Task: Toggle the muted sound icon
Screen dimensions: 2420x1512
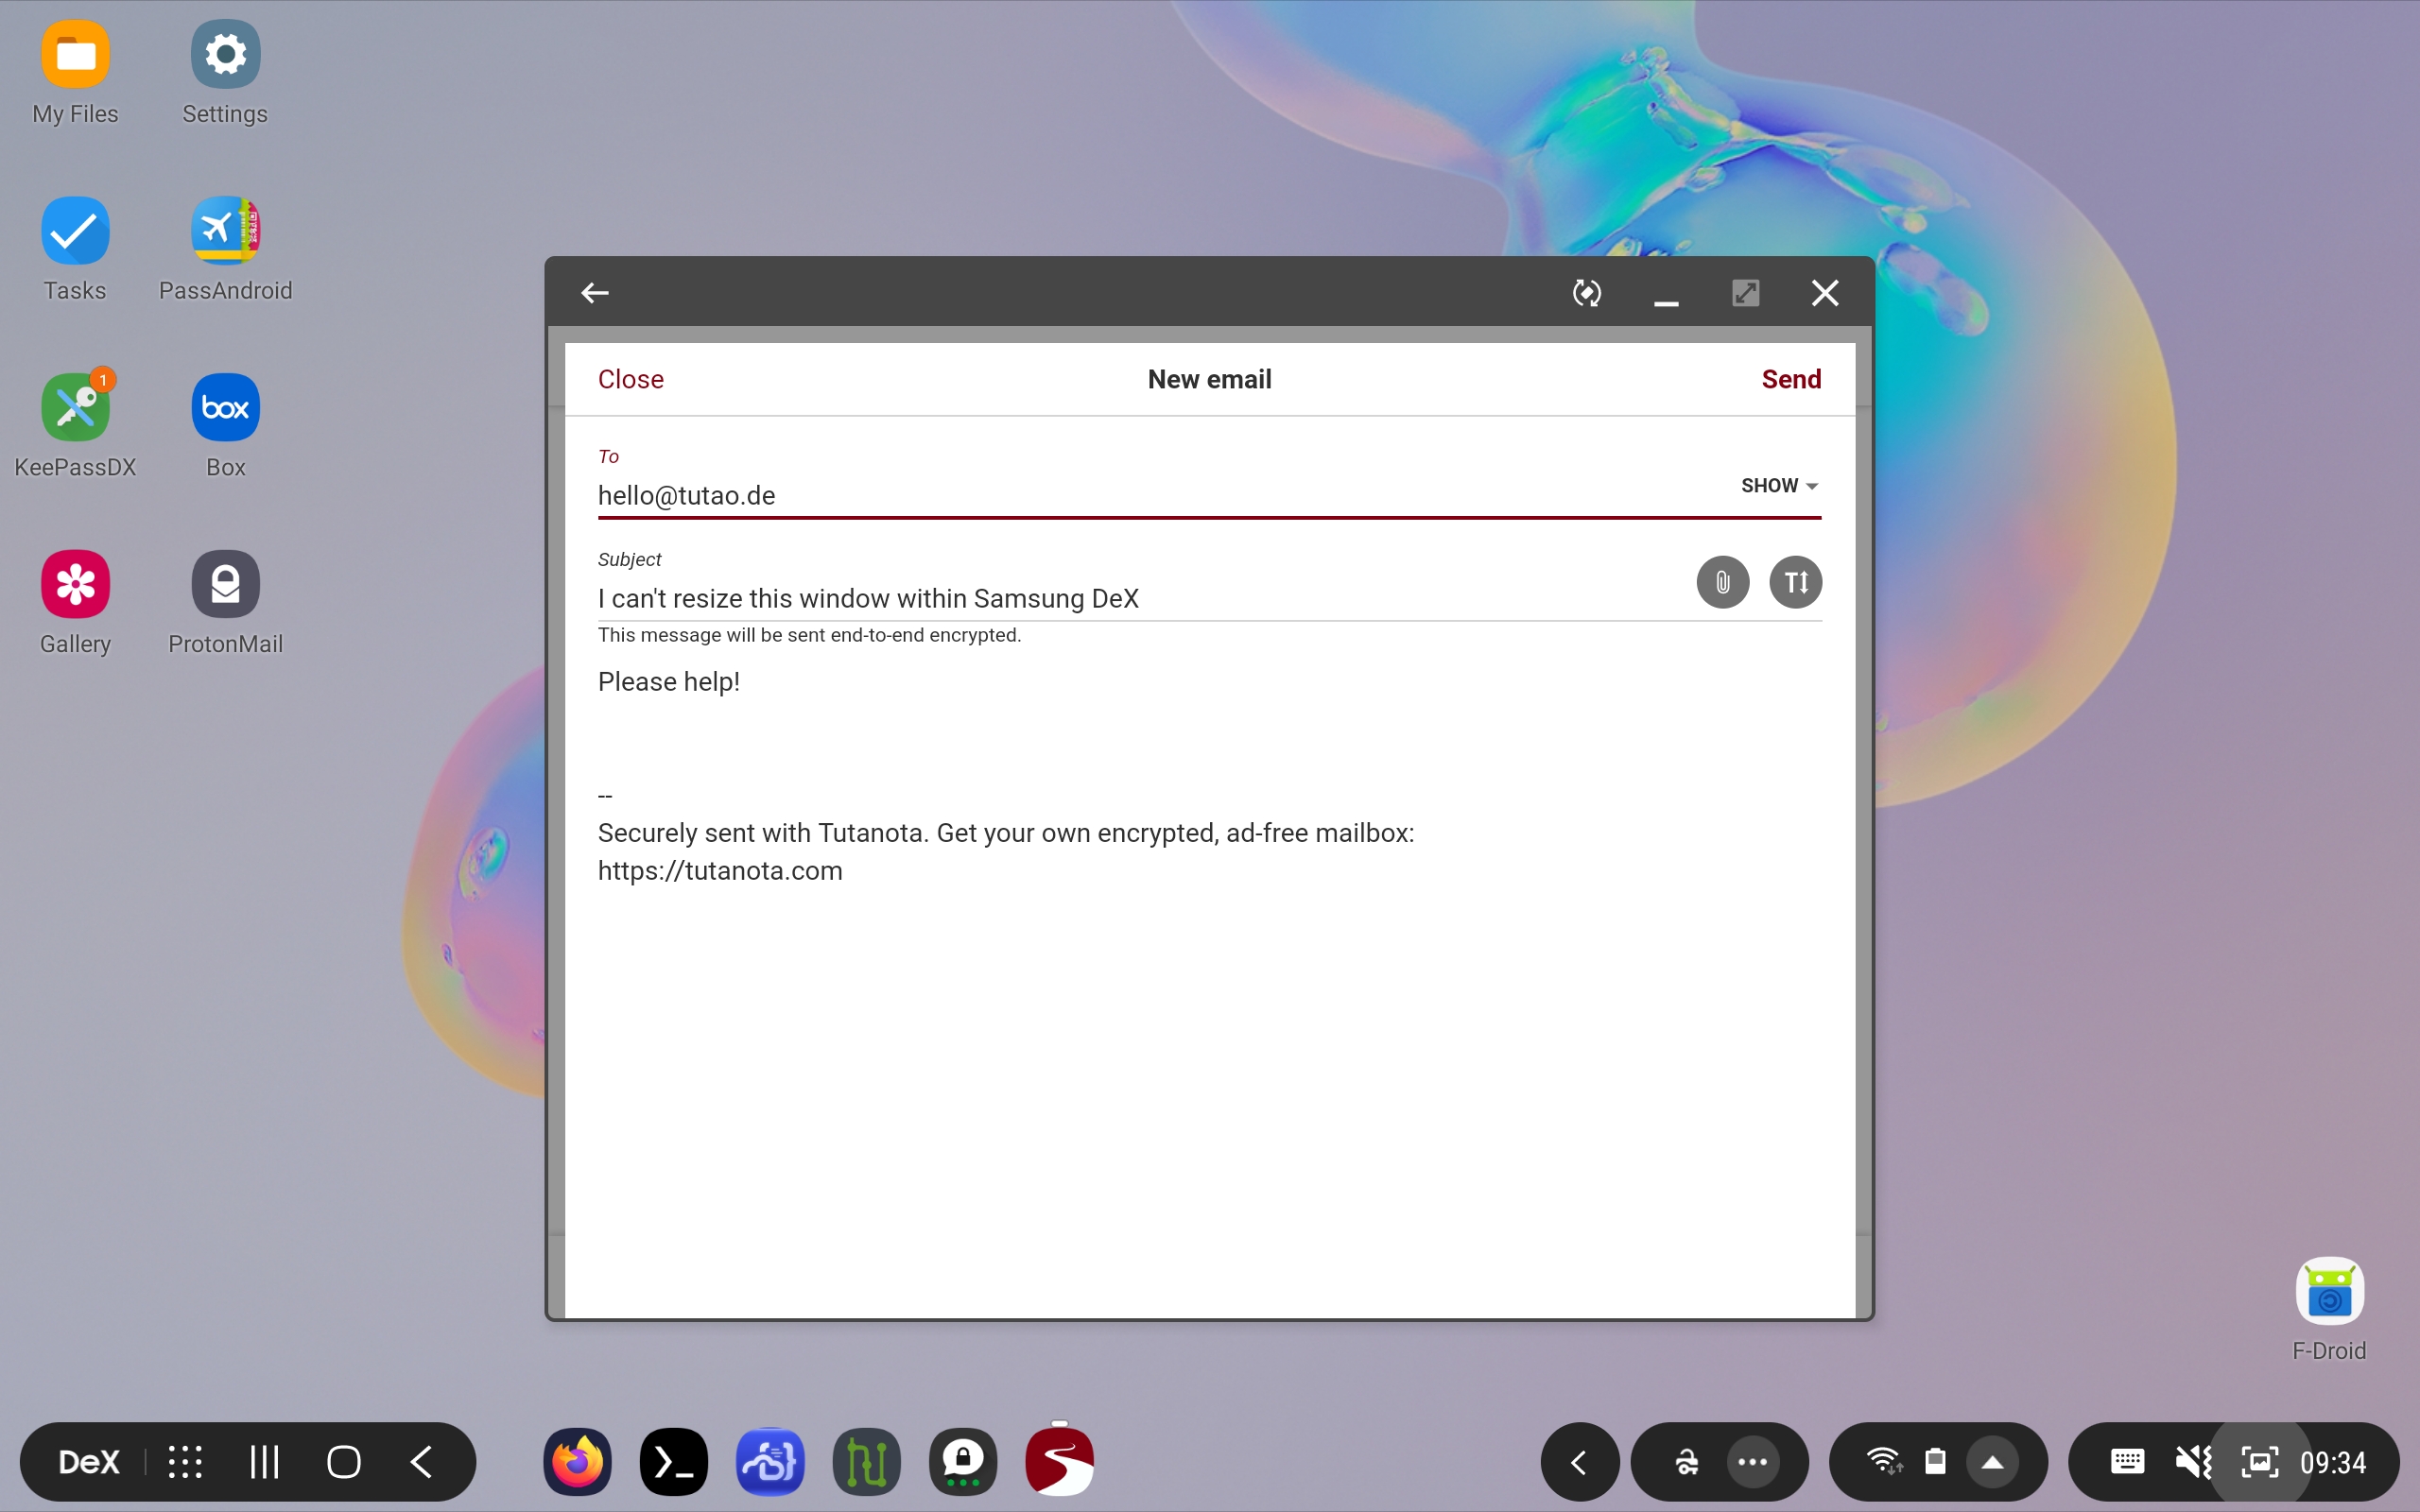Action: [2193, 1462]
